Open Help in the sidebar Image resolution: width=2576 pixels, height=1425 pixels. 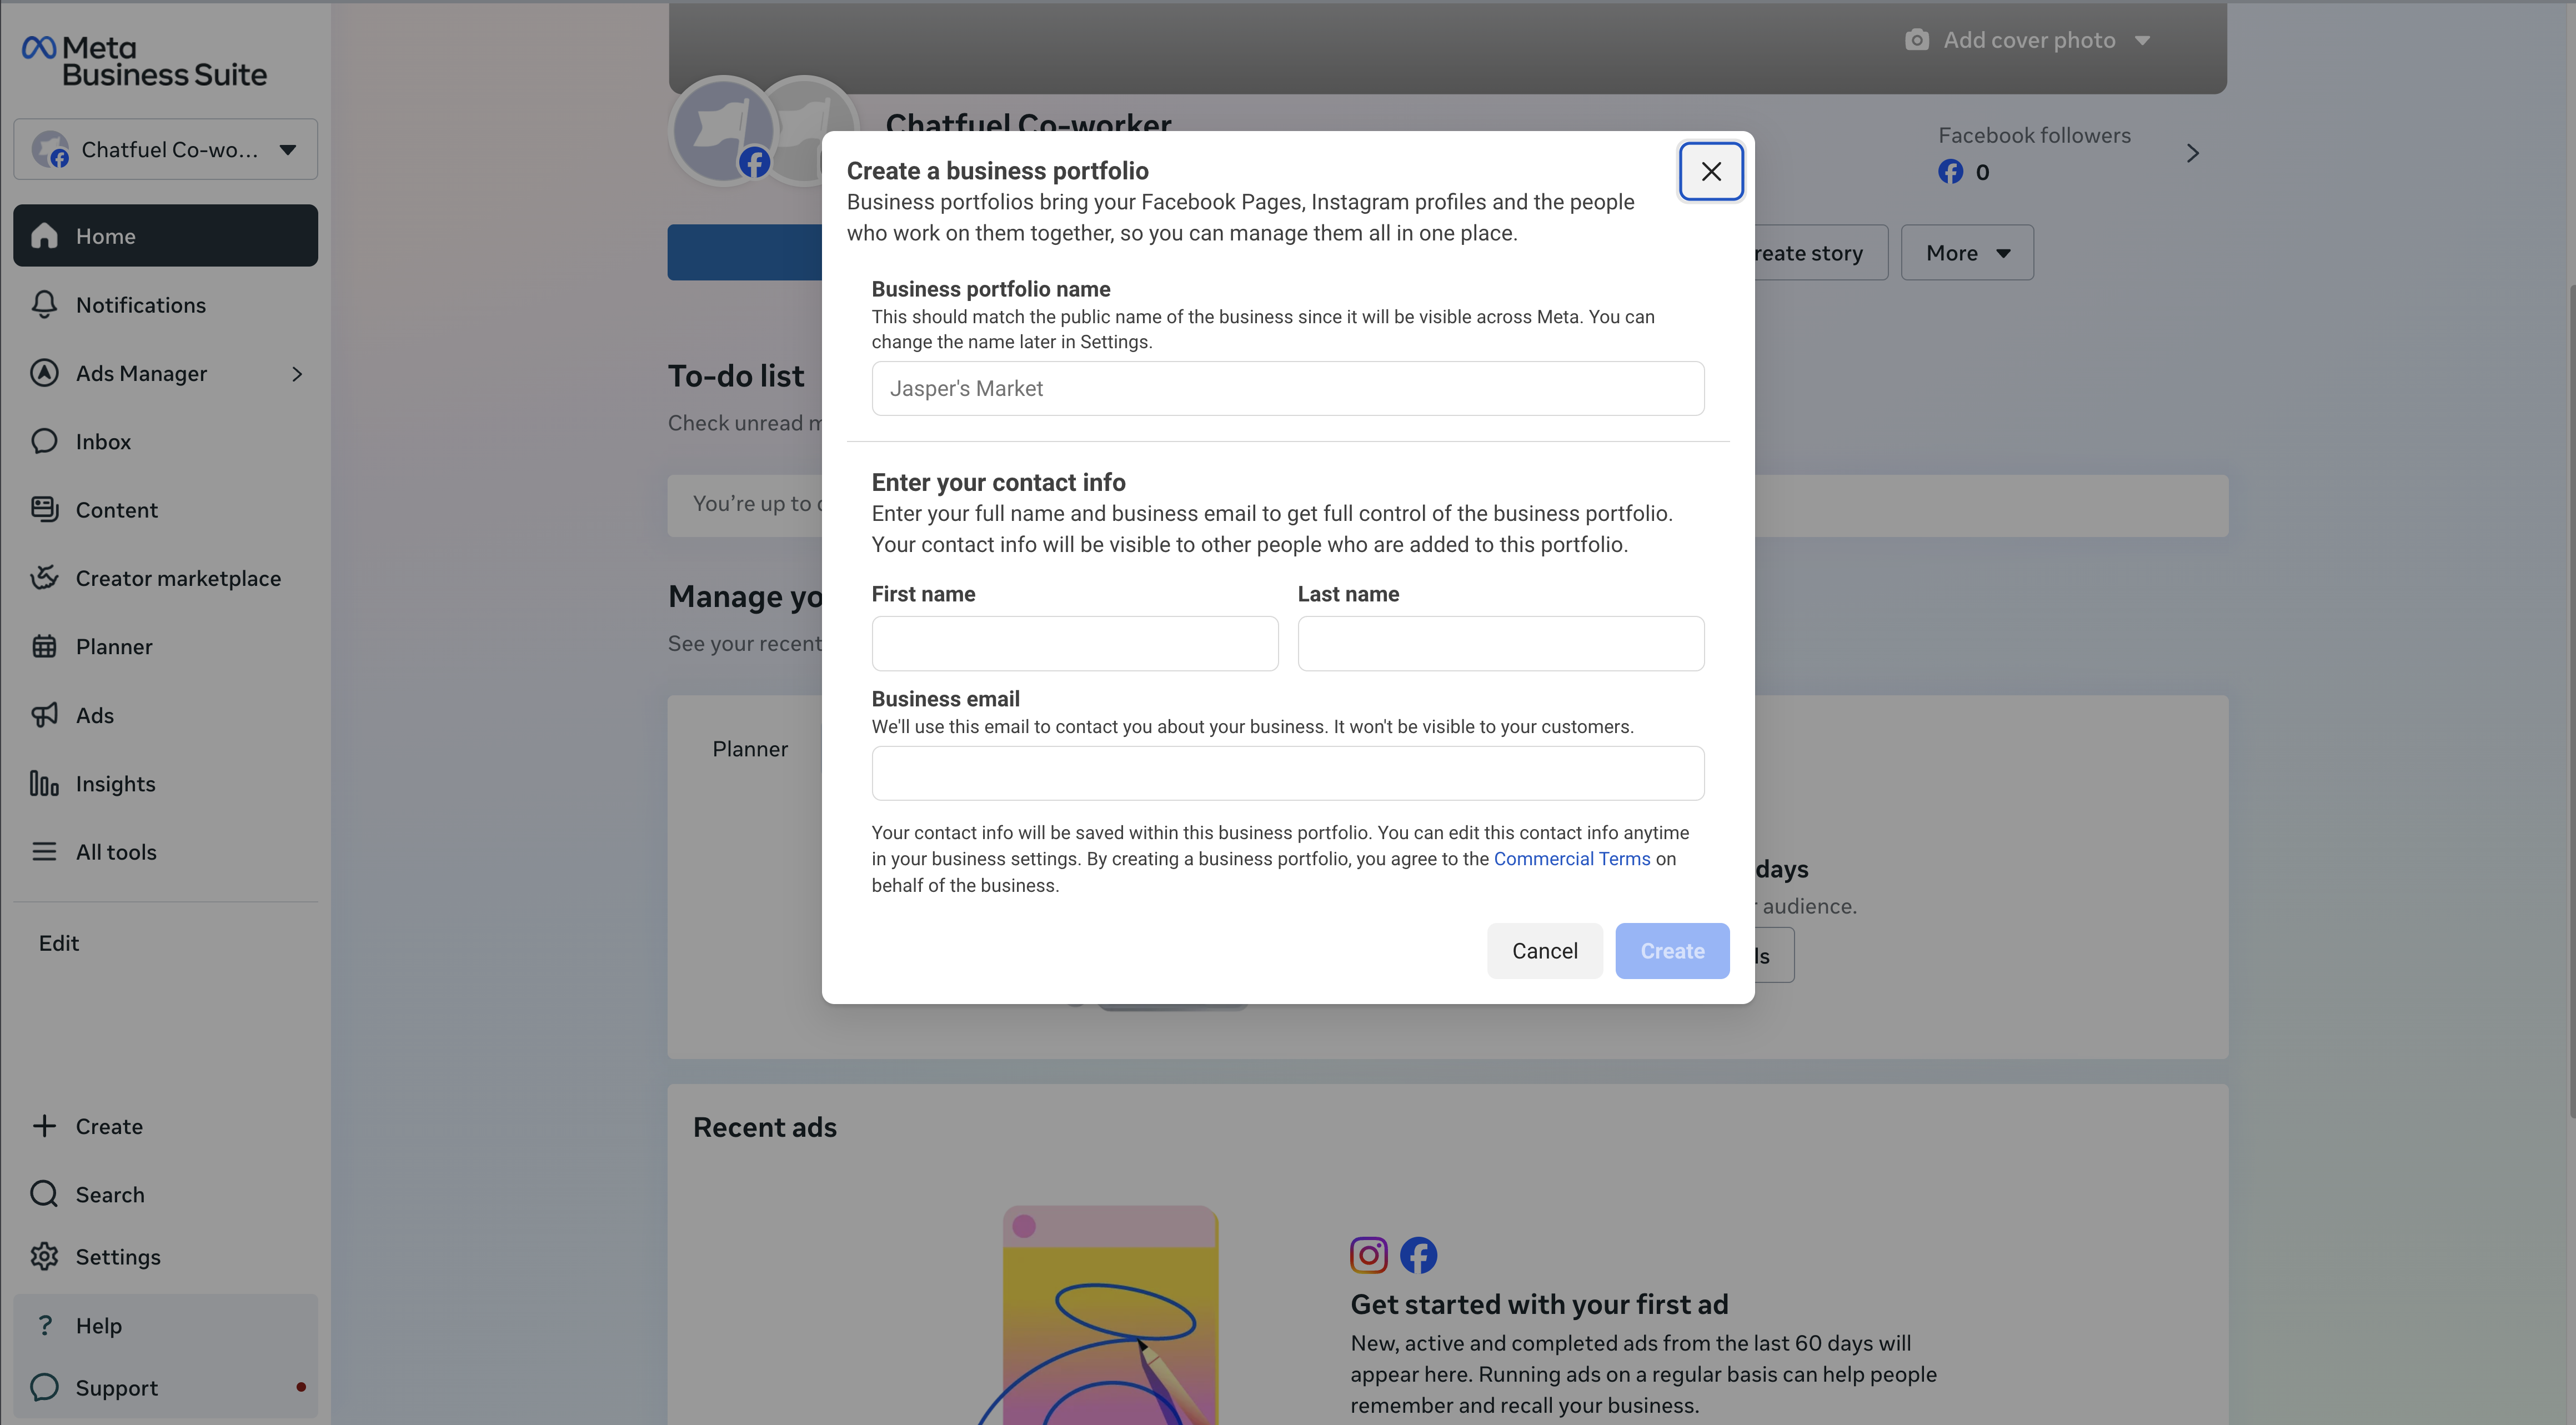[x=166, y=1326]
